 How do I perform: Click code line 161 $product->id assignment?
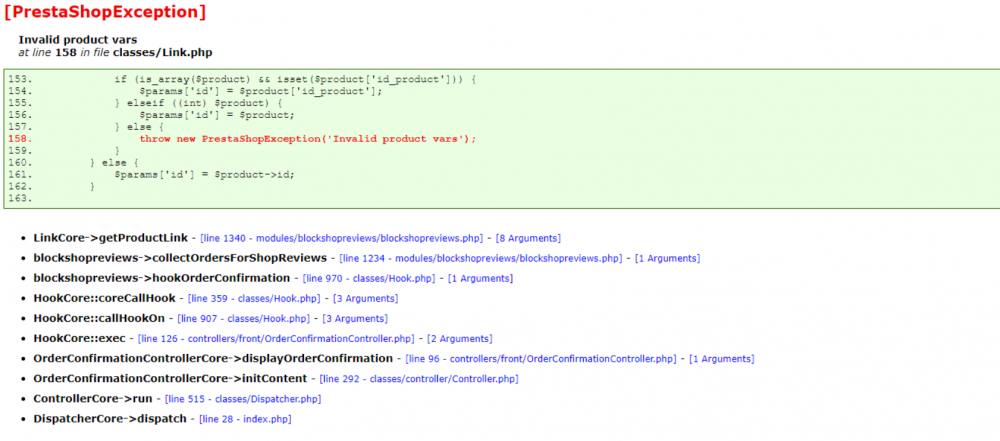(x=205, y=174)
